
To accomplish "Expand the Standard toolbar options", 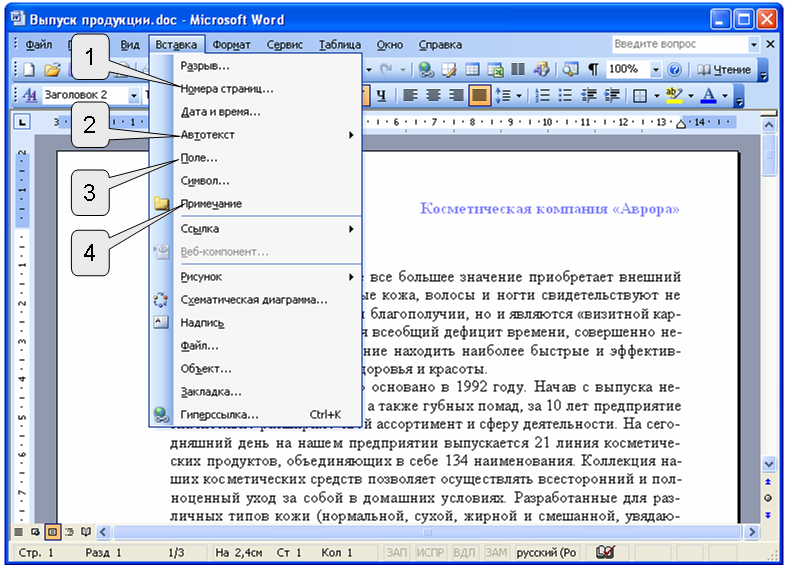I will pos(763,70).
